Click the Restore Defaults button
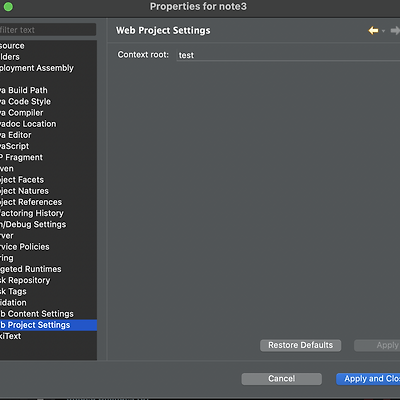The width and height of the screenshot is (400, 400). 300,345
